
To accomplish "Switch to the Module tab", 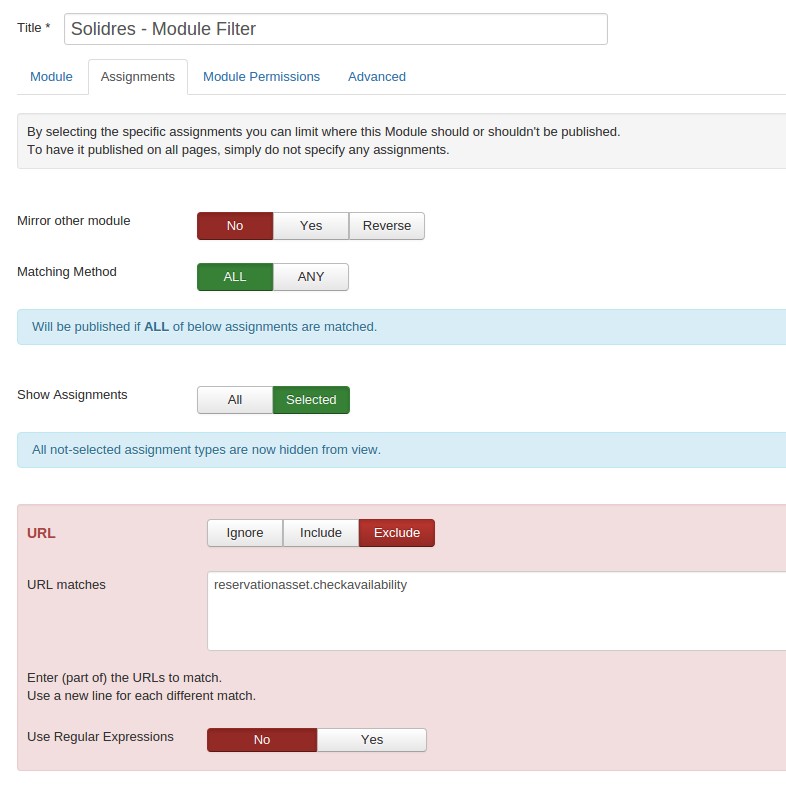I will pos(51,77).
